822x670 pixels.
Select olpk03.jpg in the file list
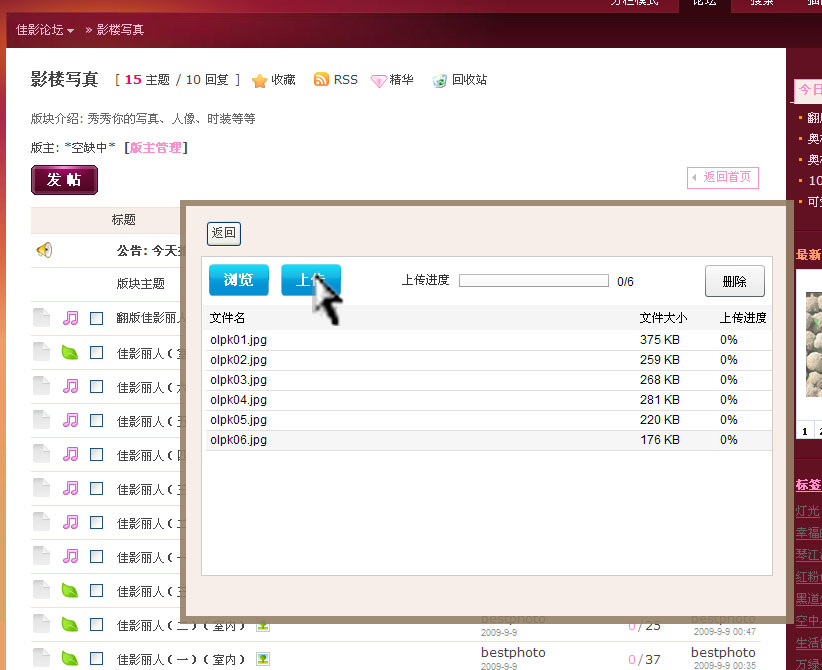(x=239, y=380)
